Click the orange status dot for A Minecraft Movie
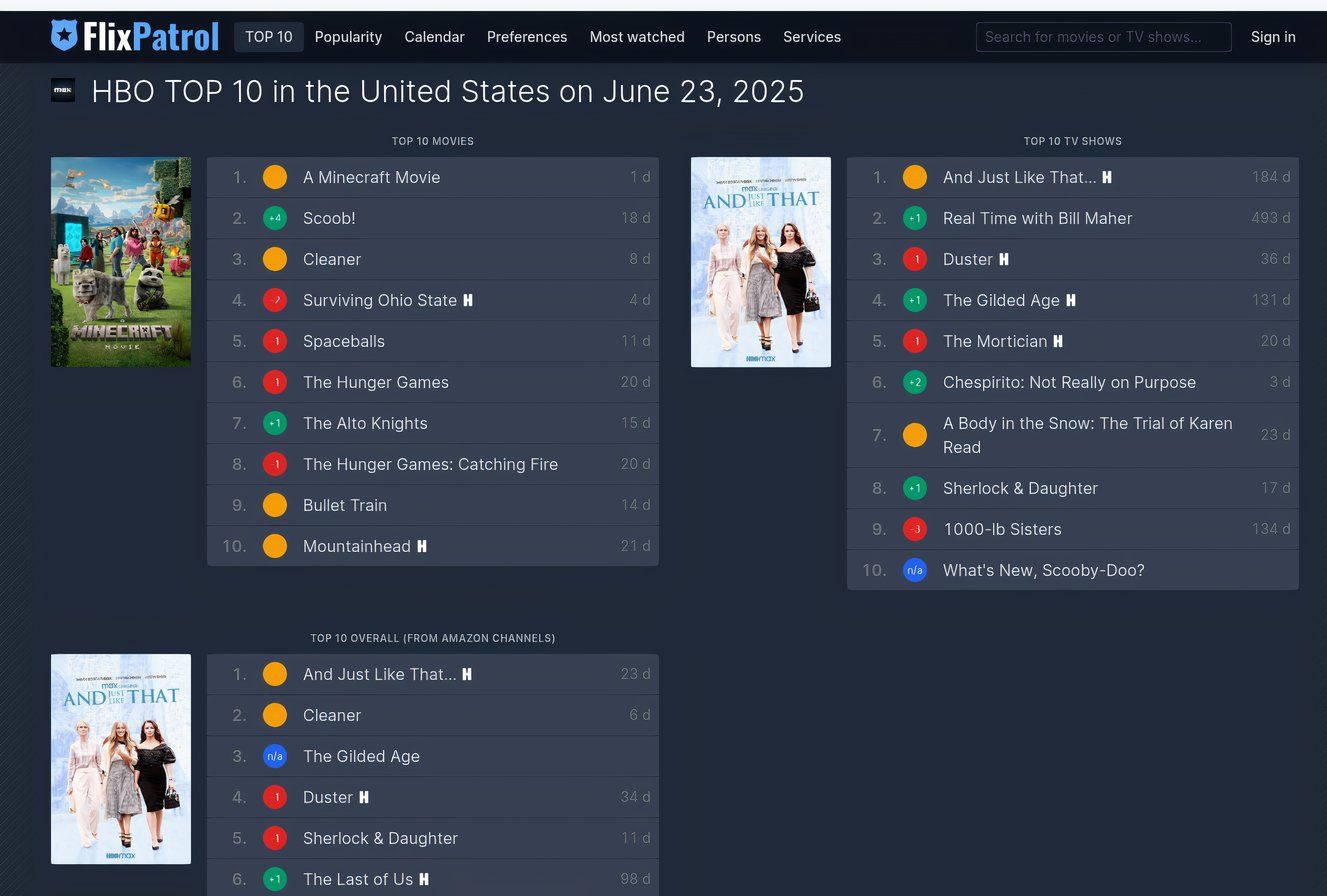The width and height of the screenshot is (1327, 896). click(x=275, y=177)
